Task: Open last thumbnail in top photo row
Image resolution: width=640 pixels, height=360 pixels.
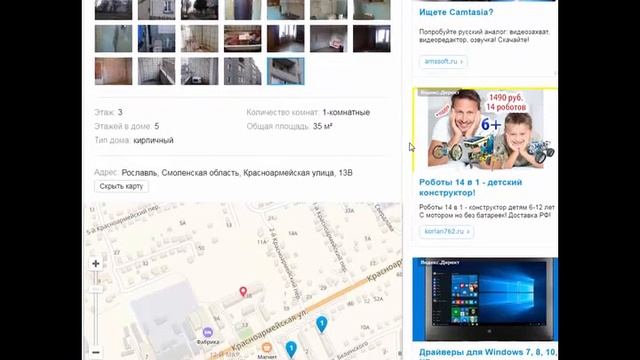Action: (x=372, y=10)
